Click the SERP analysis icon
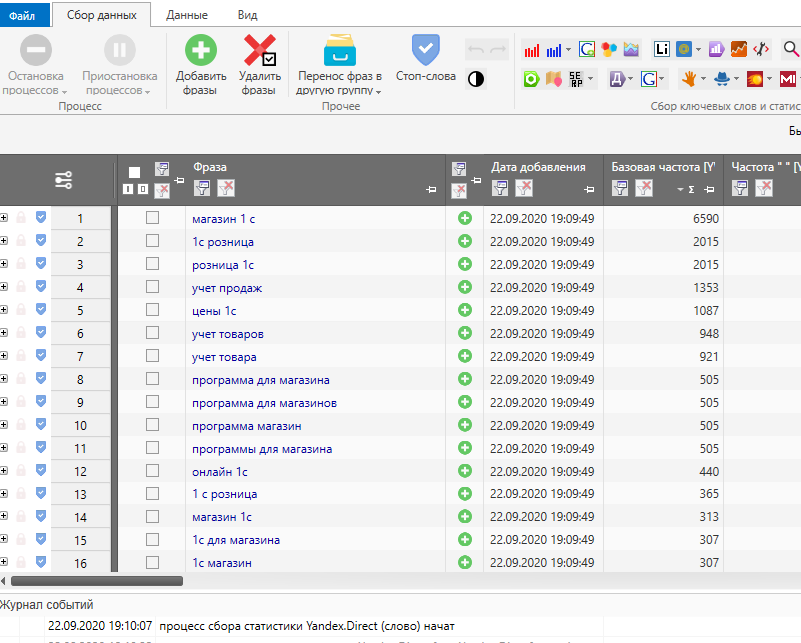Screen dimensions: 801x643 point(577,79)
